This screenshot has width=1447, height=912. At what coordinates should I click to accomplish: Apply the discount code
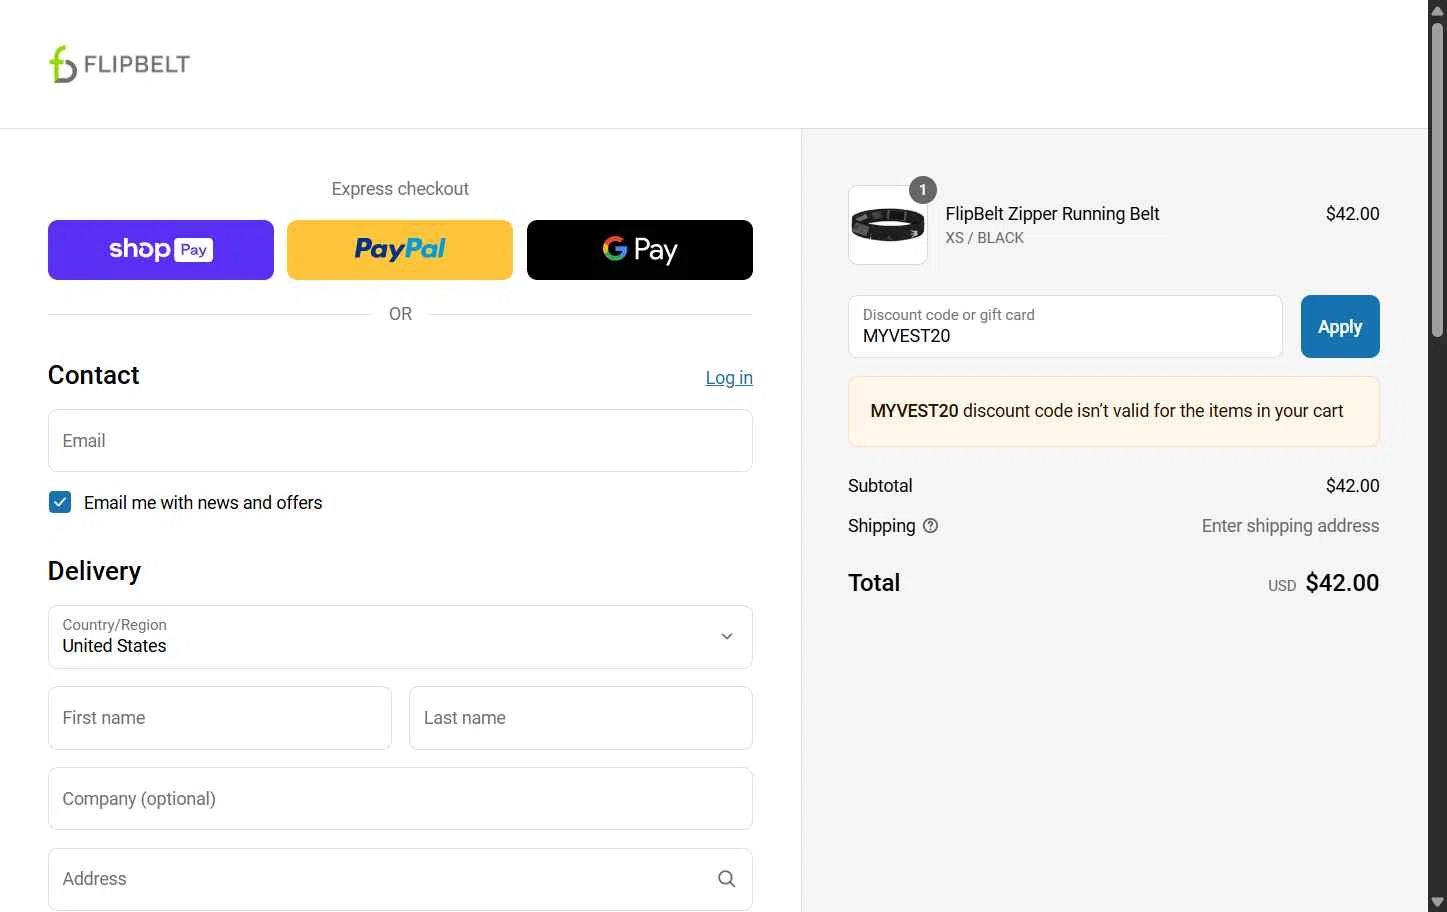pyautogui.click(x=1340, y=326)
